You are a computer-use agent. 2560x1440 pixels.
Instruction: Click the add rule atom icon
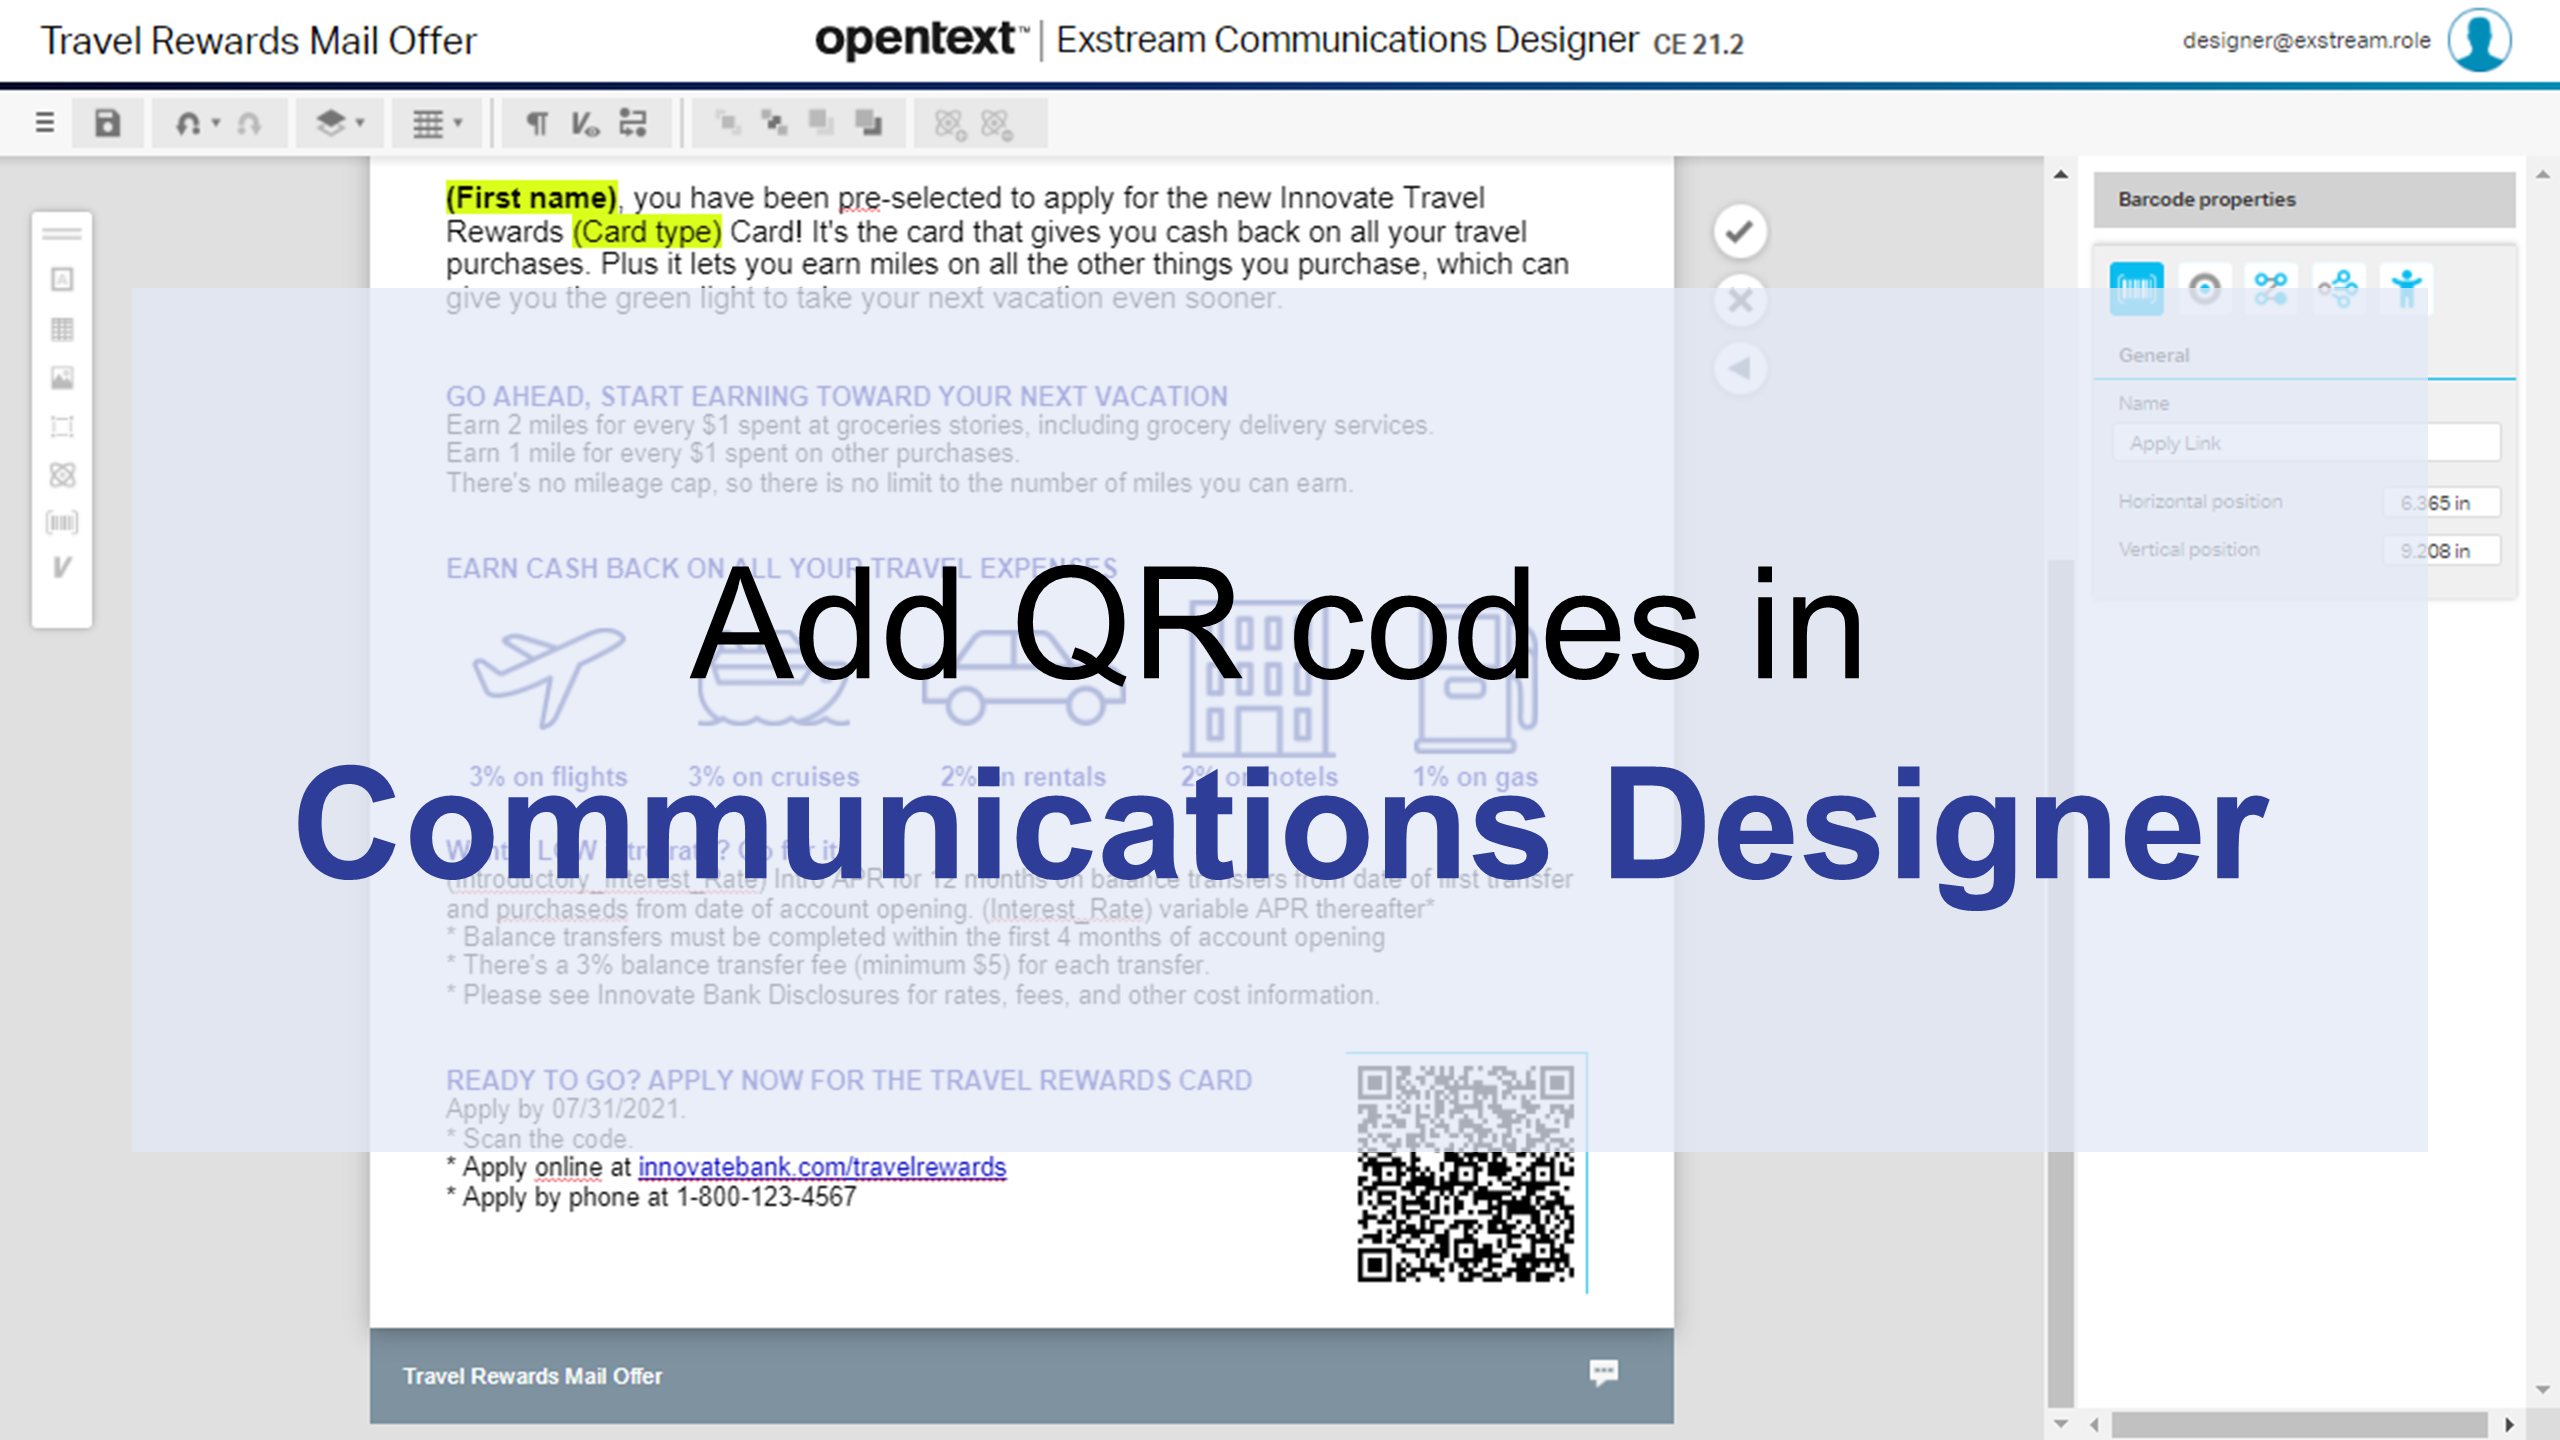(x=949, y=124)
